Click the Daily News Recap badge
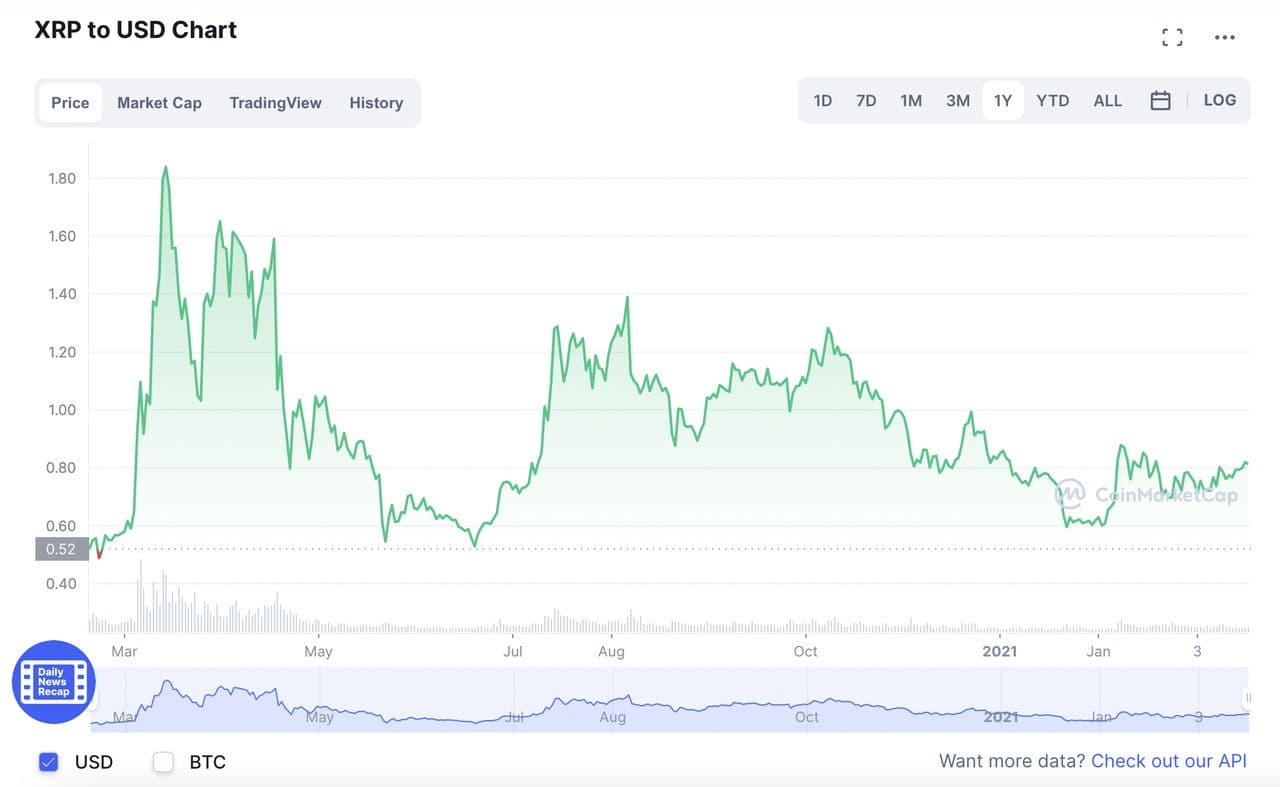 (x=53, y=682)
